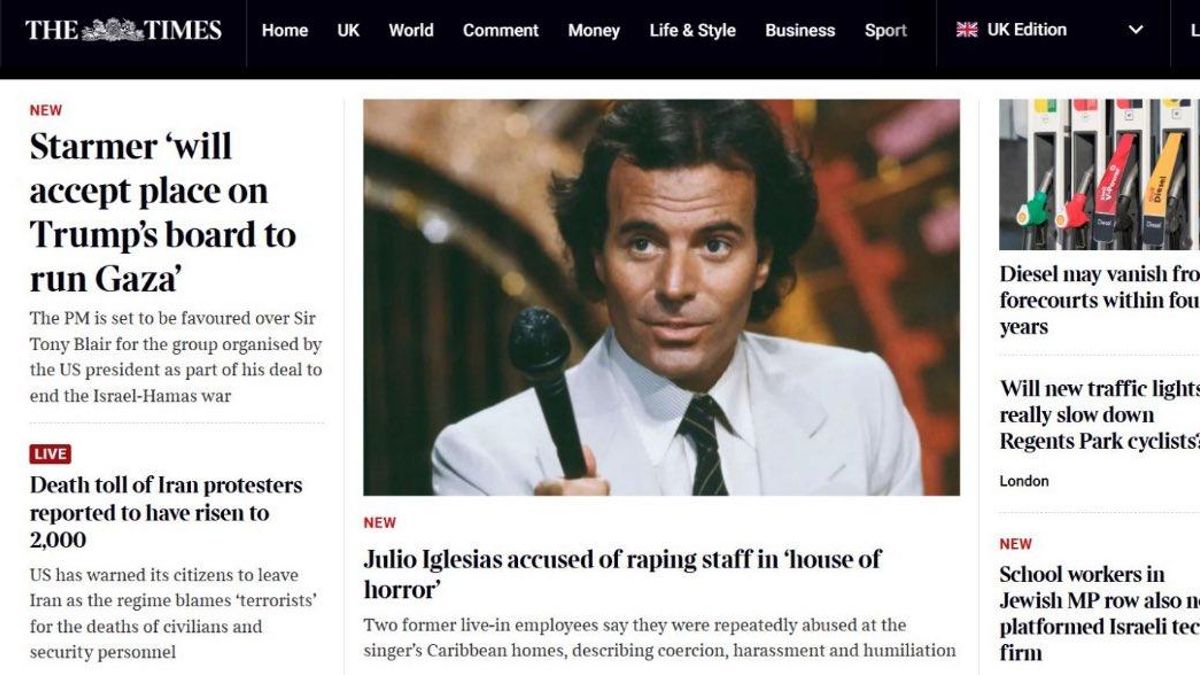
Task: Select the UK navigation item
Action: click(348, 30)
